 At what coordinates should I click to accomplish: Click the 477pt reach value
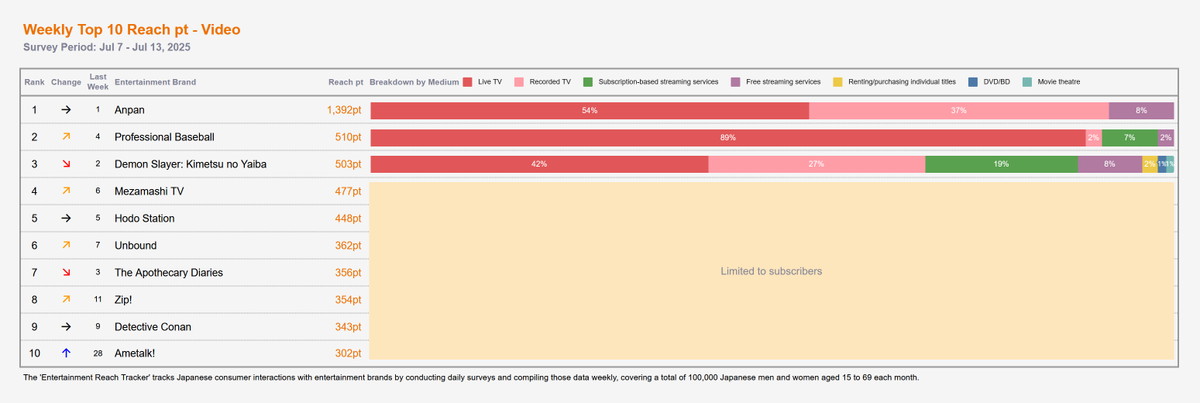pos(348,191)
